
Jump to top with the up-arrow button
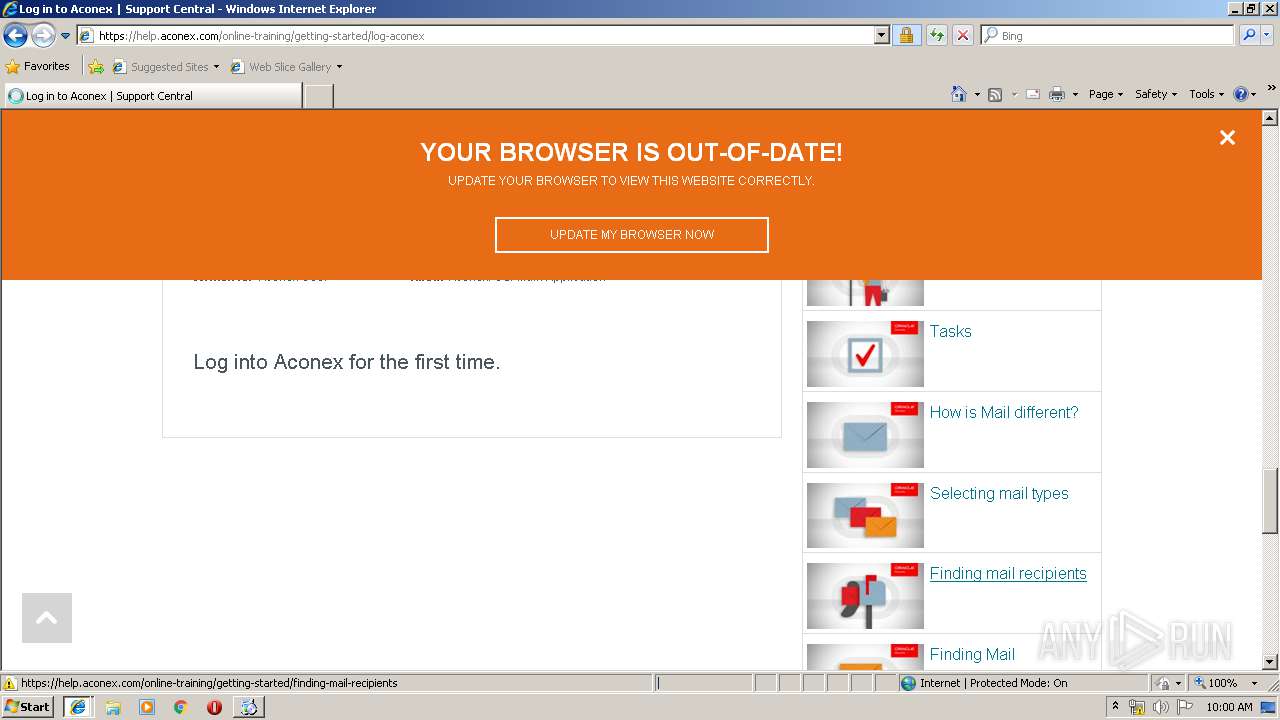tap(47, 618)
